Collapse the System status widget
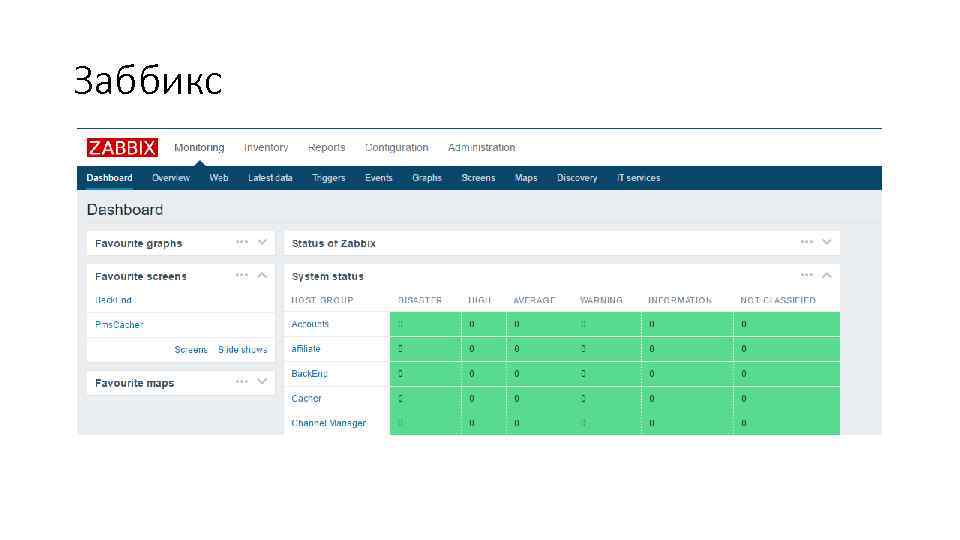Viewport: 960px width, 540px height. point(827,276)
